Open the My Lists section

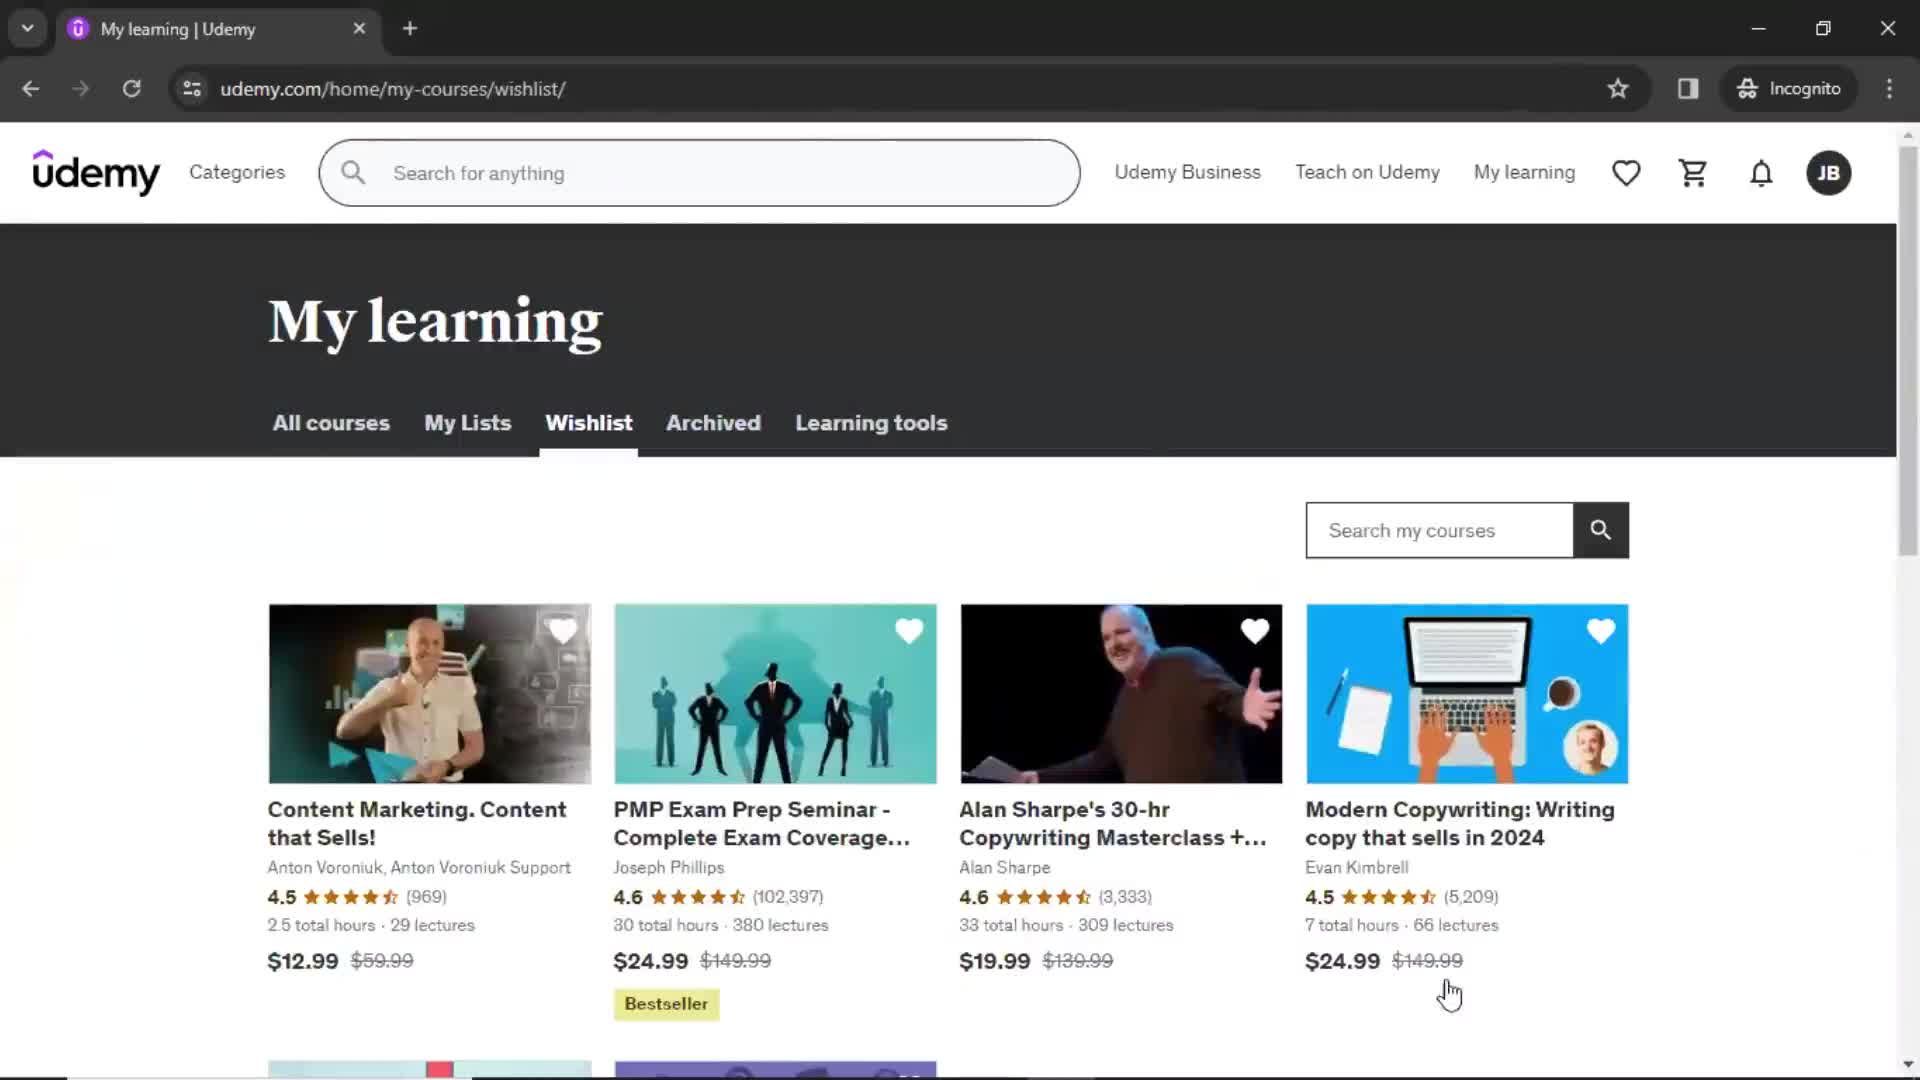[x=467, y=423]
